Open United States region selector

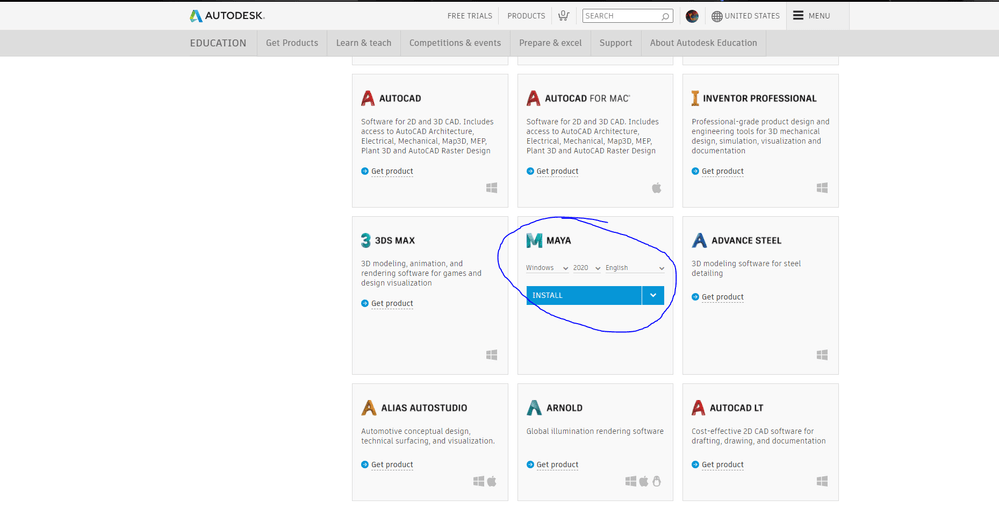745,16
